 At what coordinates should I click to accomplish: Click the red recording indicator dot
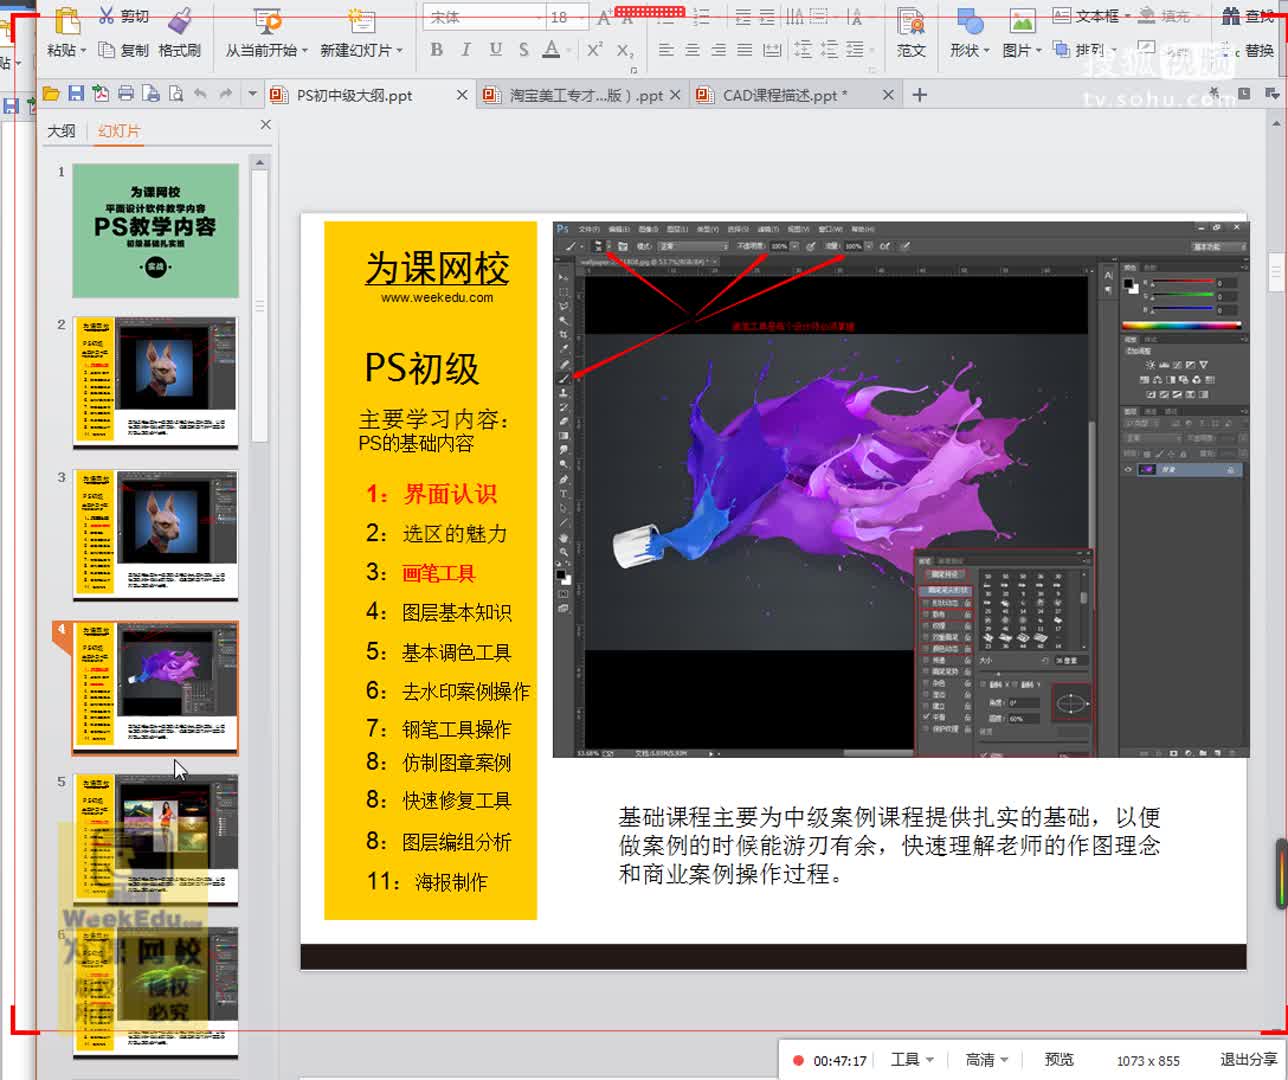[798, 1061]
